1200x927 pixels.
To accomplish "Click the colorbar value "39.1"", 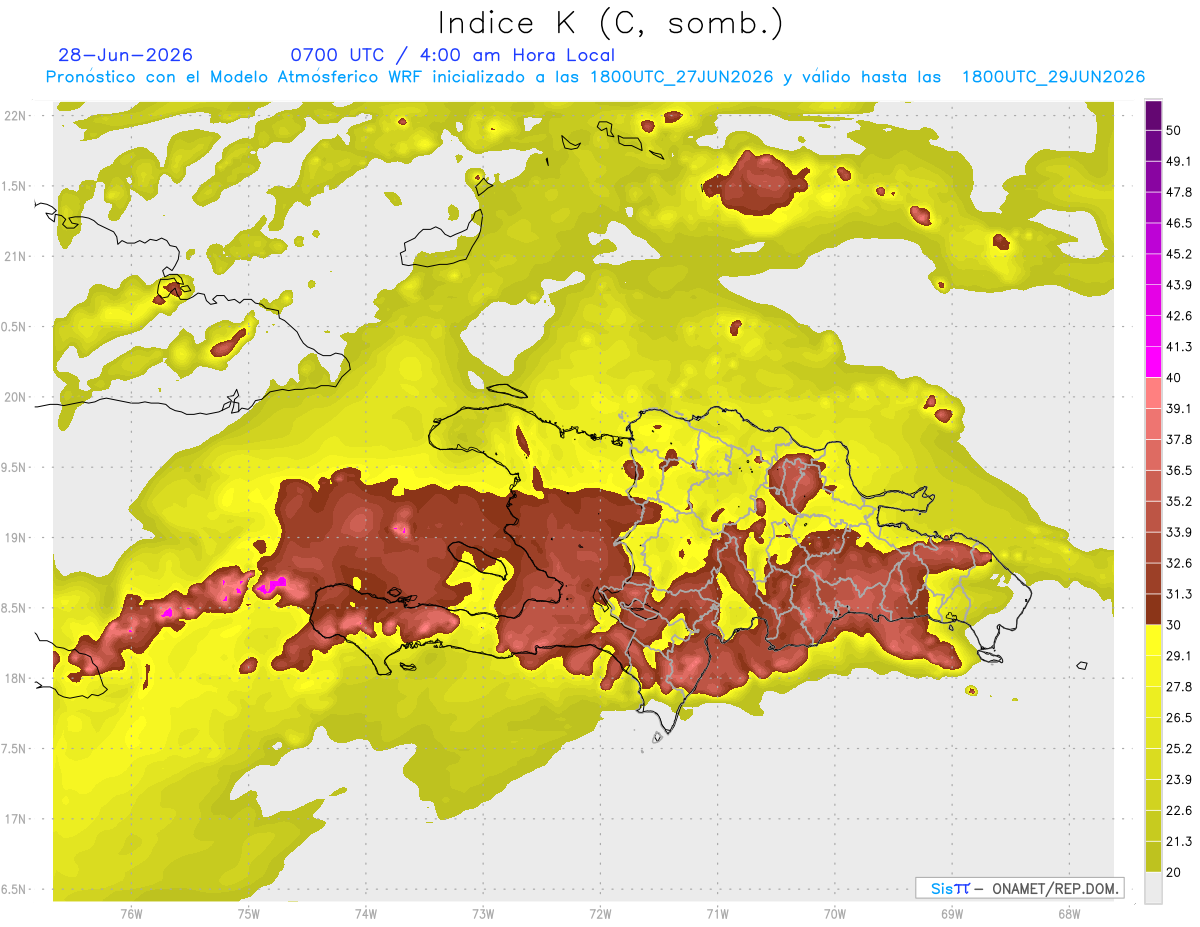I will [1180, 409].
